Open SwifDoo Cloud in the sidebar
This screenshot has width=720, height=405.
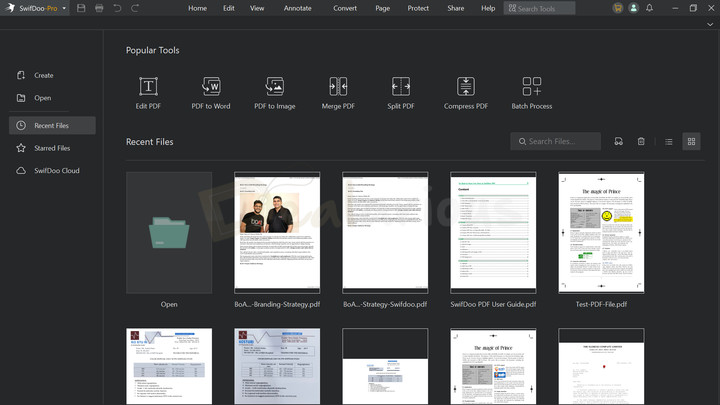pos(52,170)
